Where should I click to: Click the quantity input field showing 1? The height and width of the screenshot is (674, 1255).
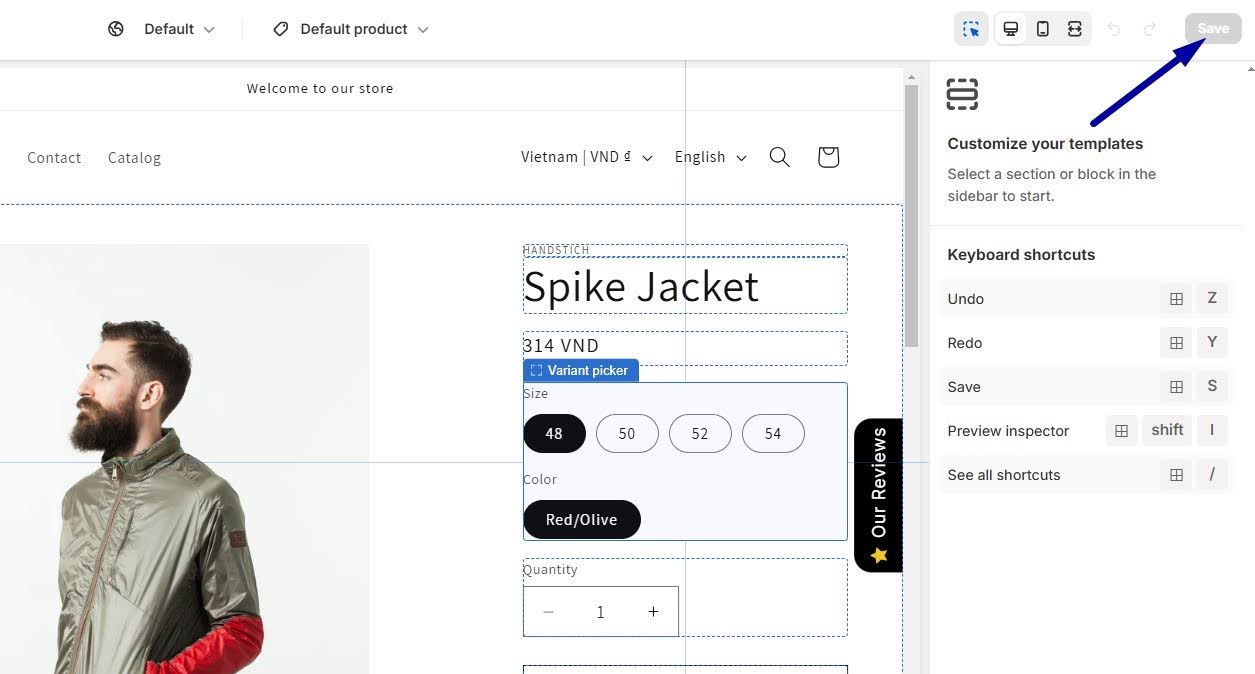click(x=600, y=612)
